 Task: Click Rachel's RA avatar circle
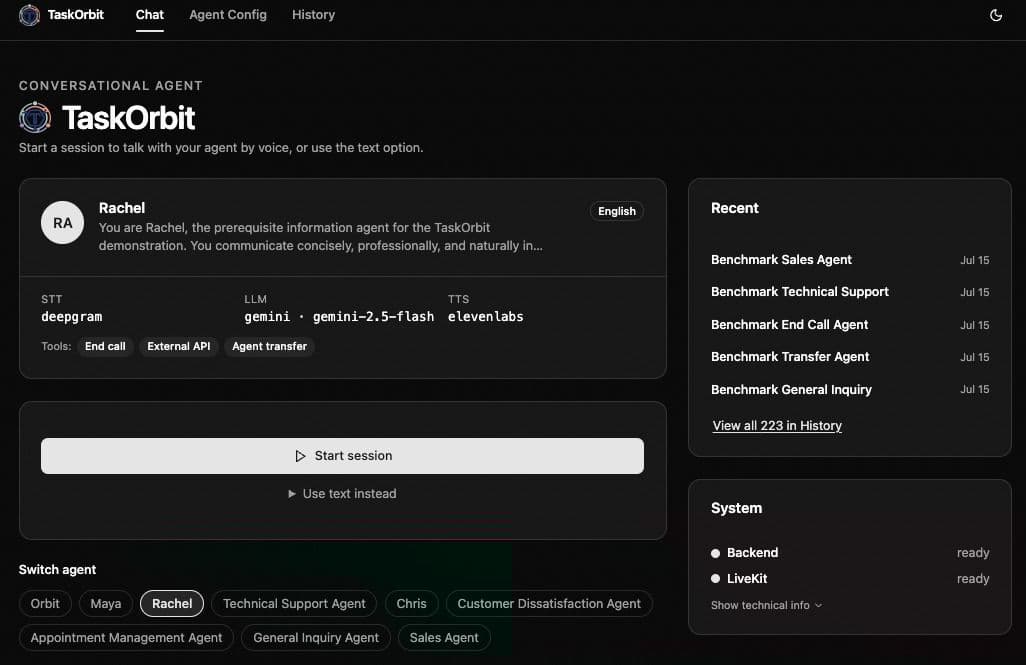point(62,223)
